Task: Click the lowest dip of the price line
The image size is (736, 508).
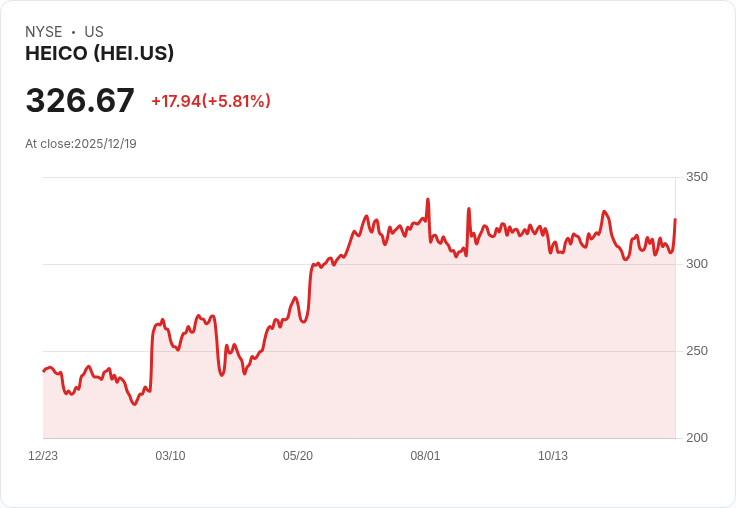Action: point(134,404)
